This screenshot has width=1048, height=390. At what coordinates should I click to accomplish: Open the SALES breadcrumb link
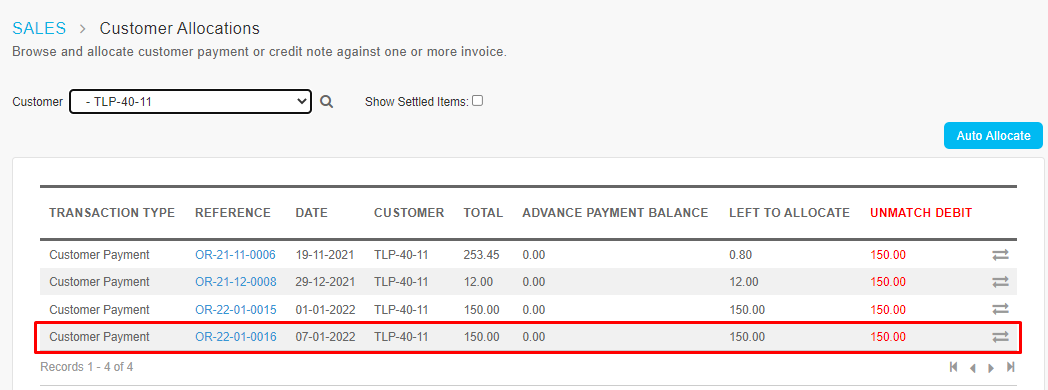[39, 28]
